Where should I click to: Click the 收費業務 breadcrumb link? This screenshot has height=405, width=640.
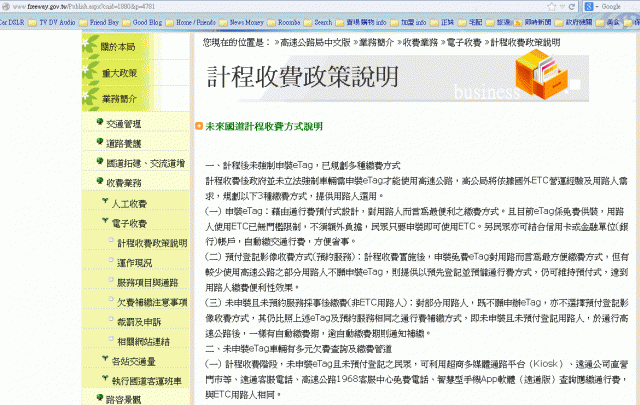pos(420,42)
